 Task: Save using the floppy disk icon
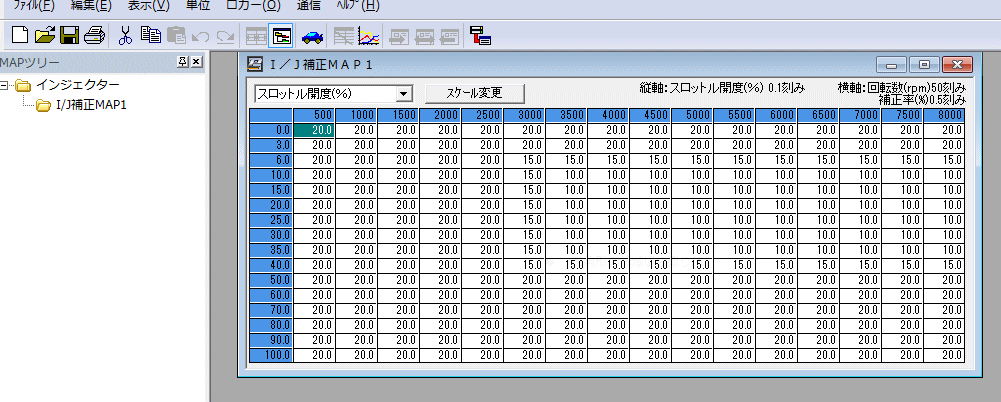point(69,36)
